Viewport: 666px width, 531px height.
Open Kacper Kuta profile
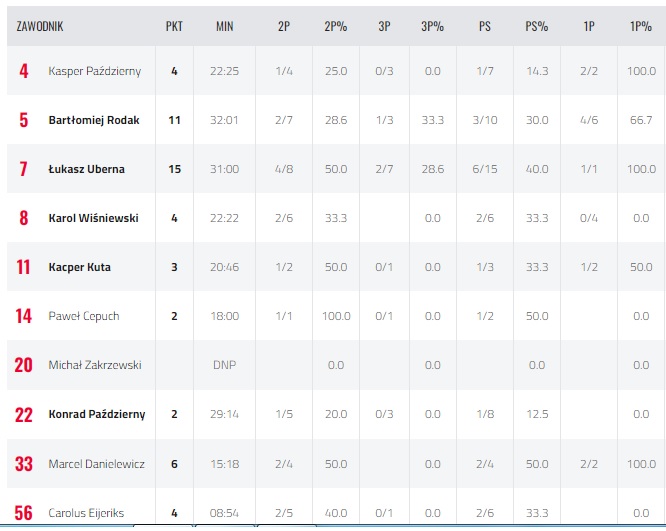(x=80, y=267)
